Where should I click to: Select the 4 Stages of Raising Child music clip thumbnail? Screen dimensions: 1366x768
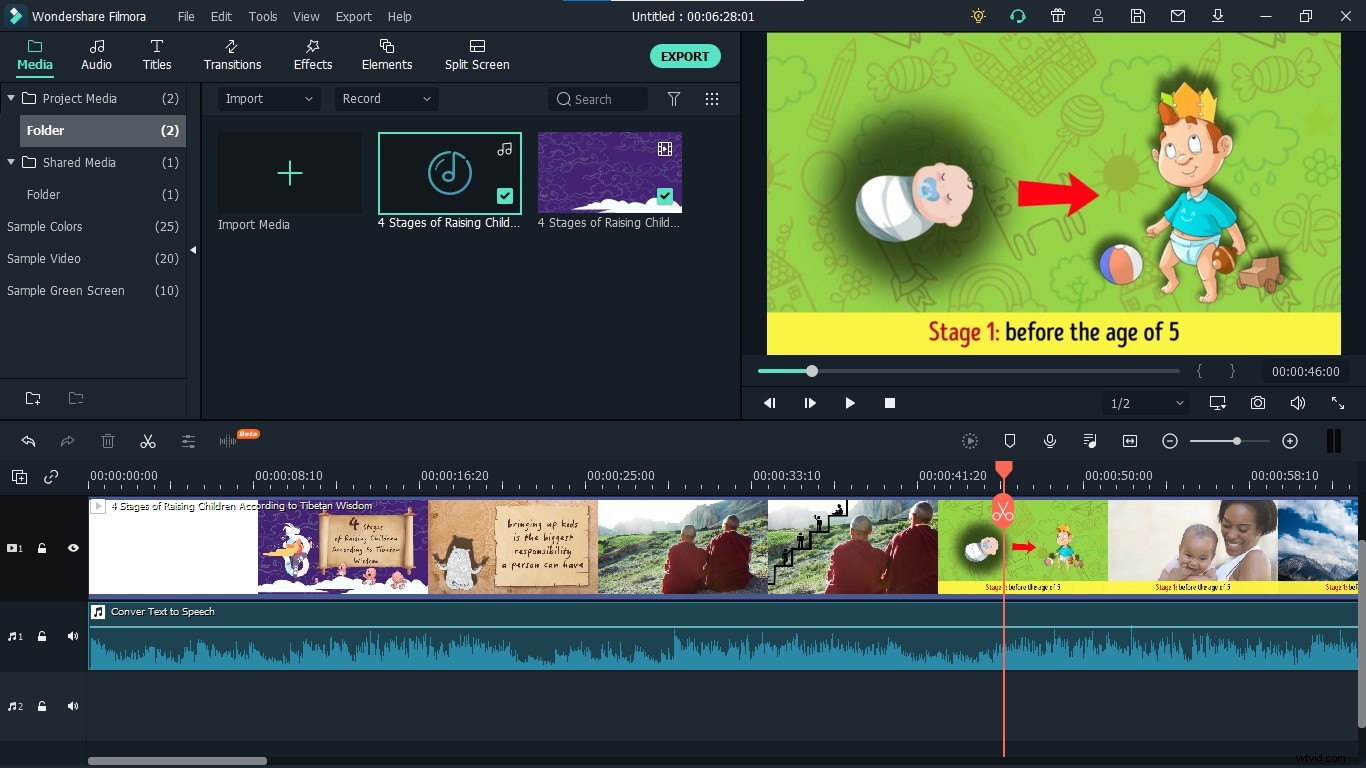(449, 172)
